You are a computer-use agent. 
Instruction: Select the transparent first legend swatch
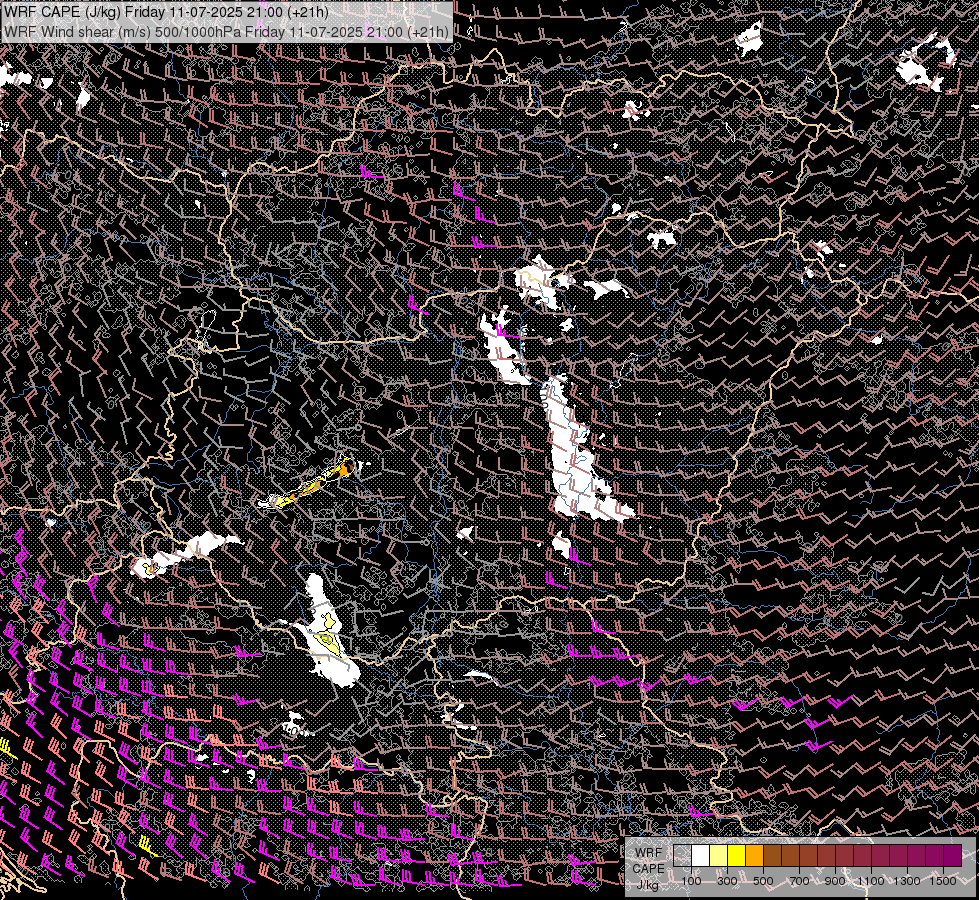[x=682, y=855]
